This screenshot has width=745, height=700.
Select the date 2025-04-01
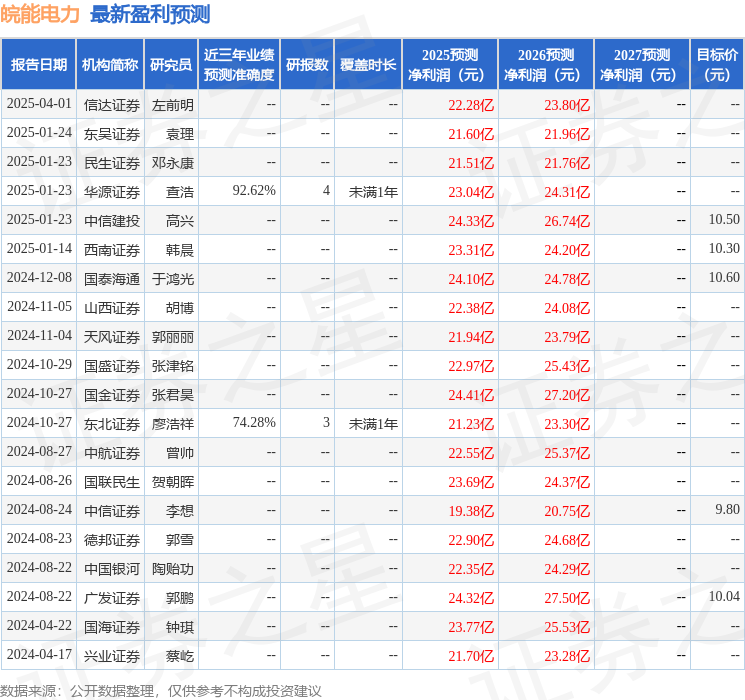[x=39, y=104]
